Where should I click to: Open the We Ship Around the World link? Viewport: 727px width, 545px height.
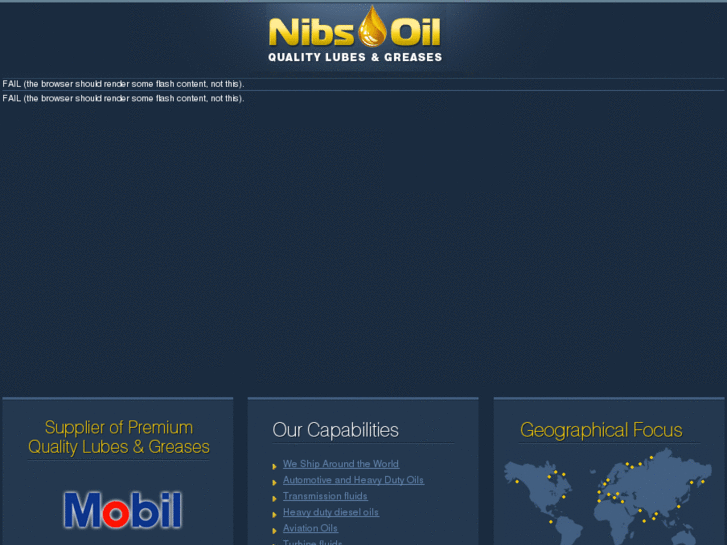pyautogui.click(x=341, y=464)
